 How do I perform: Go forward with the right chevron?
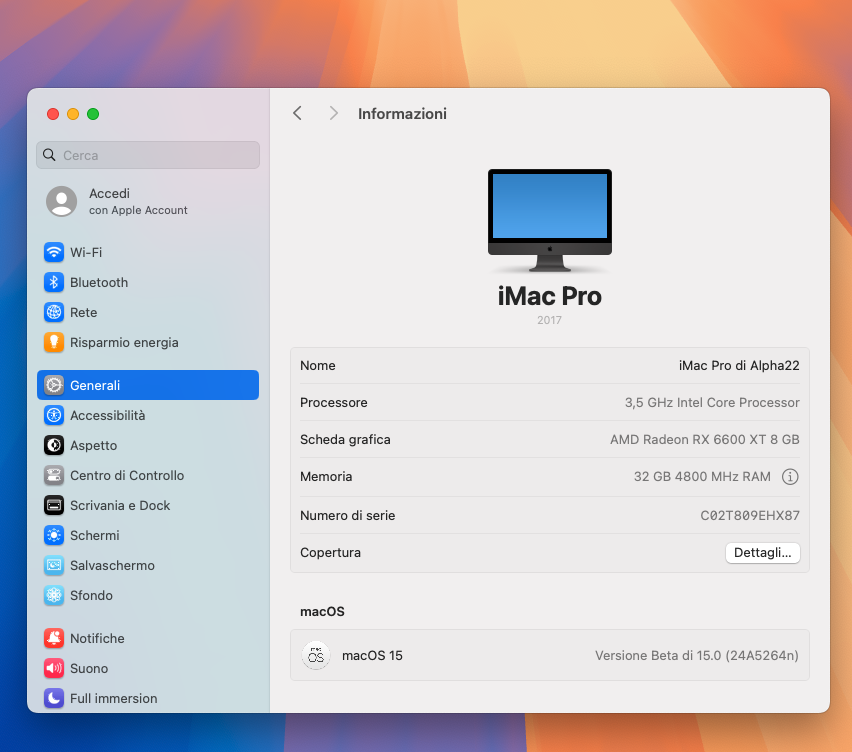pyautogui.click(x=334, y=114)
